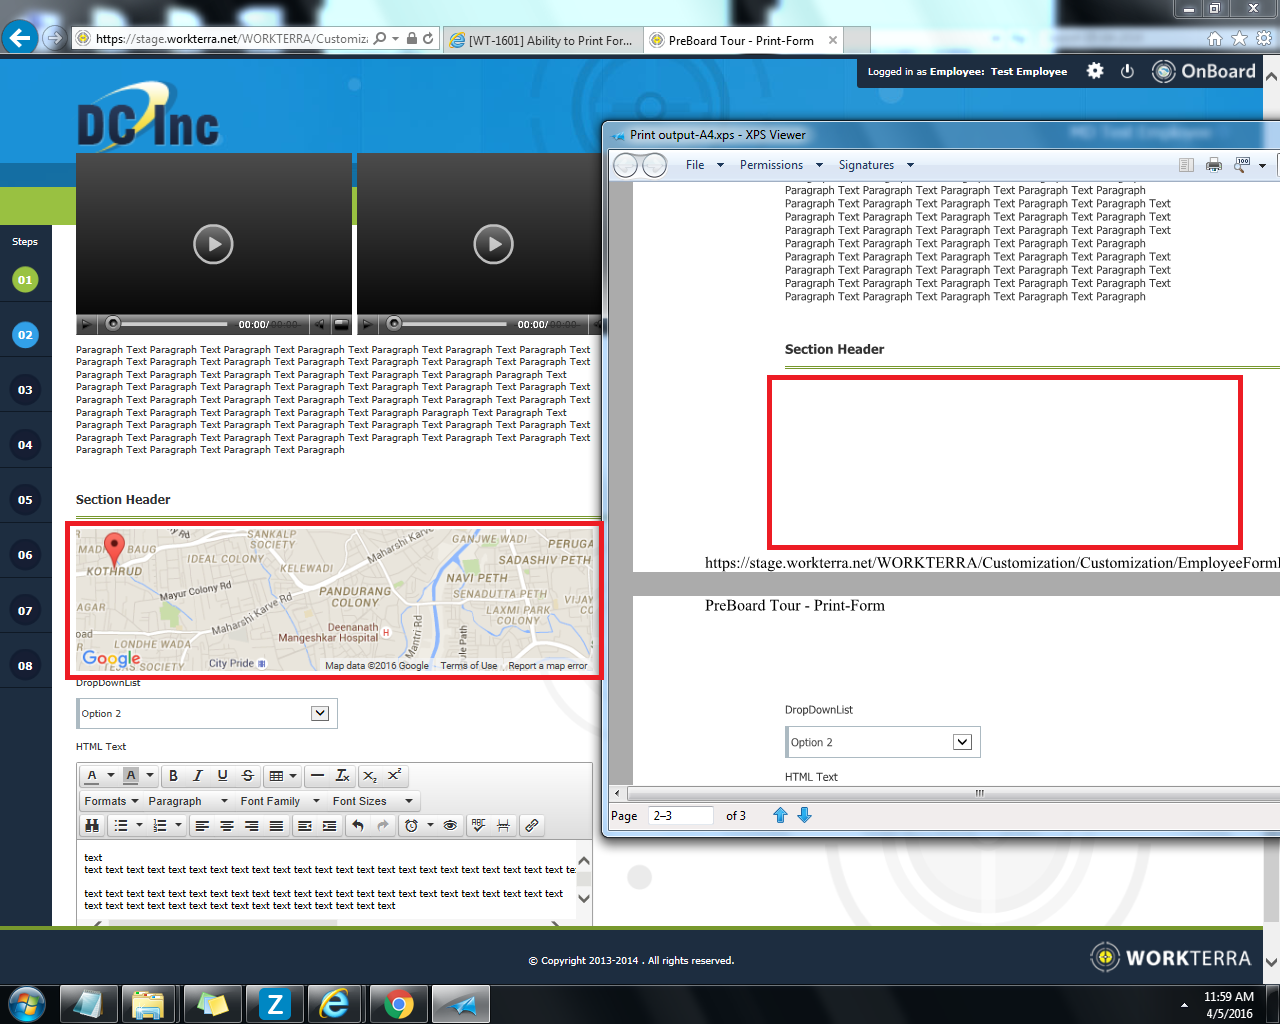Toggle the spellcheck ABC button
The image size is (1280, 1024).
[x=478, y=826]
